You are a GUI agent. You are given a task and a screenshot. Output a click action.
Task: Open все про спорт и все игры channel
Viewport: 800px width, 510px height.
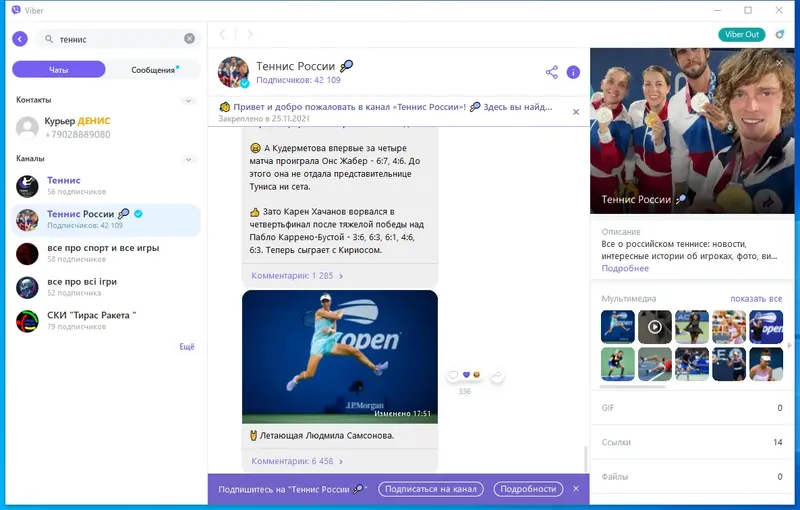click(106, 253)
